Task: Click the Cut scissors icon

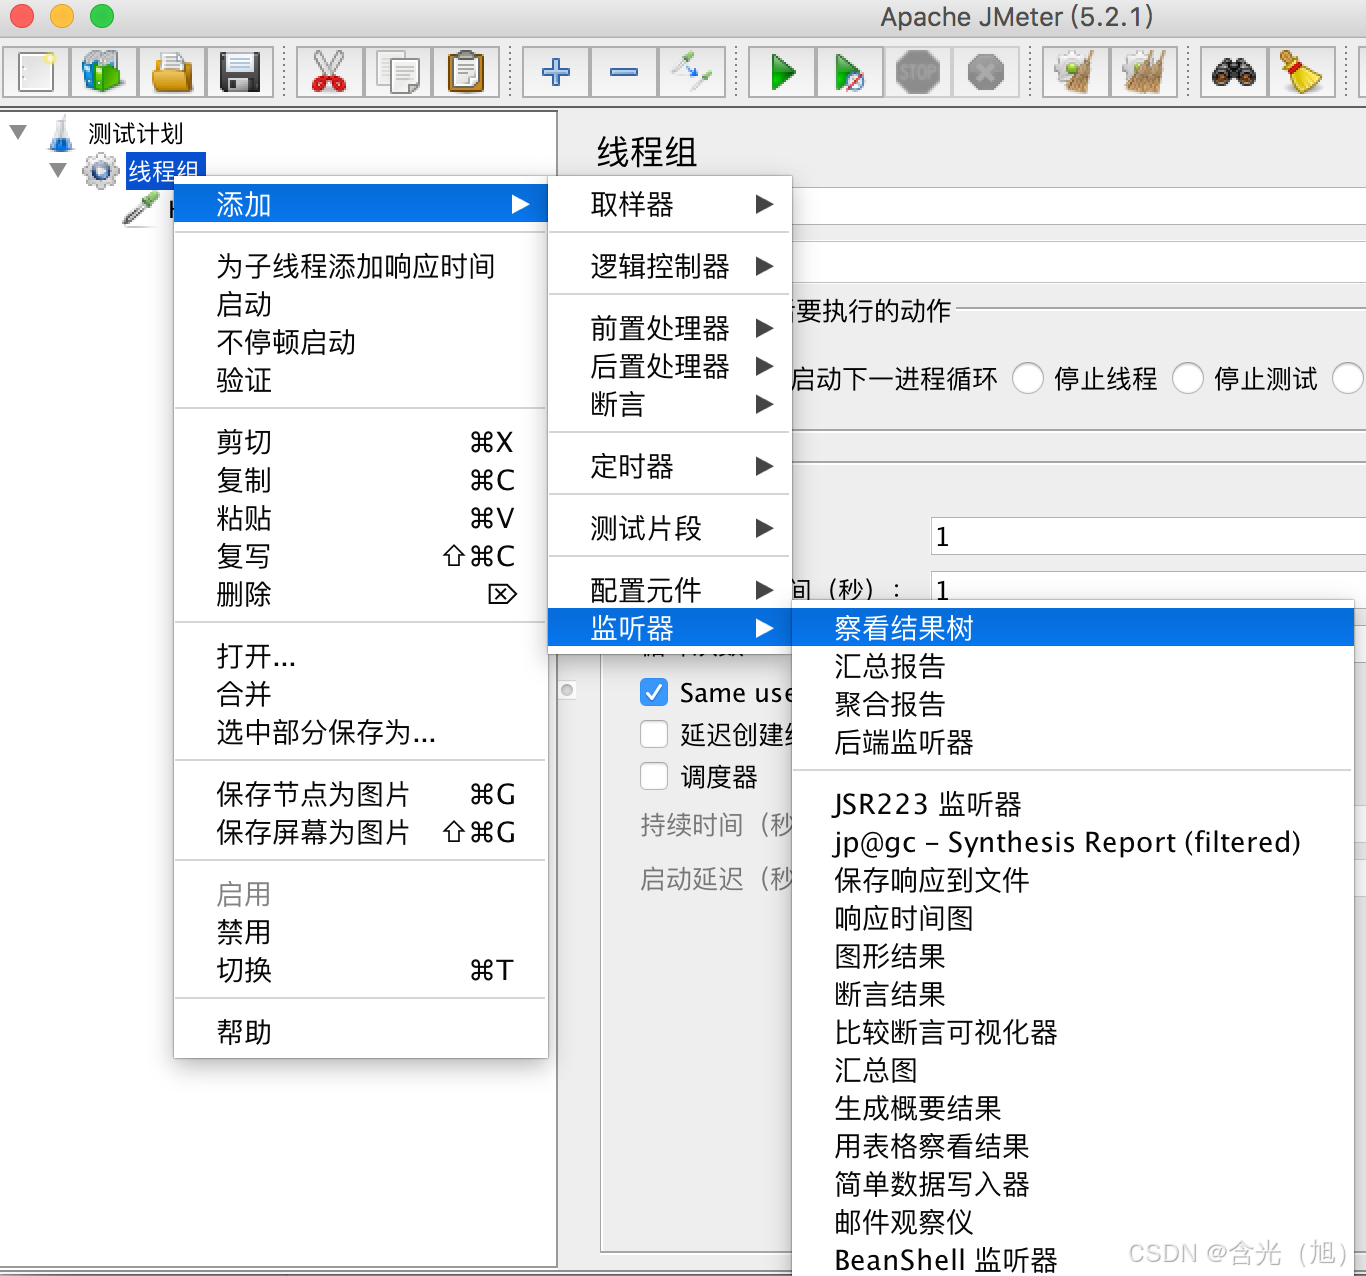Action: (x=330, y=72)
